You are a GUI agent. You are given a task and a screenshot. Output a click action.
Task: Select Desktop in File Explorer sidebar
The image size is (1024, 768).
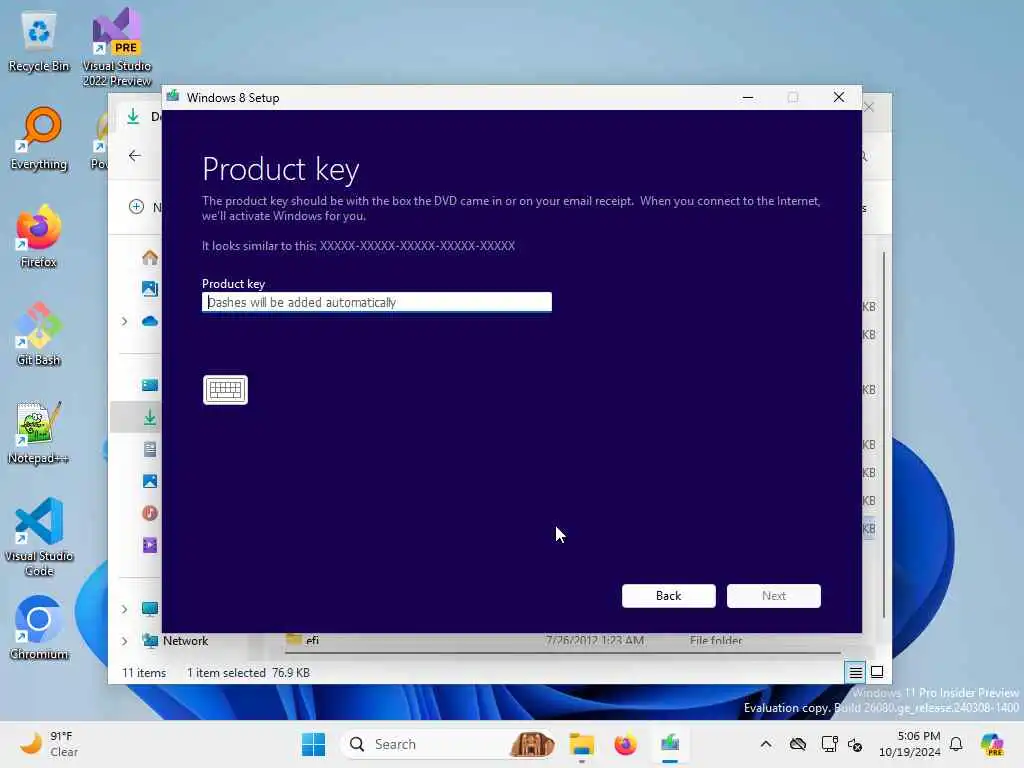[x=150, y=385]
